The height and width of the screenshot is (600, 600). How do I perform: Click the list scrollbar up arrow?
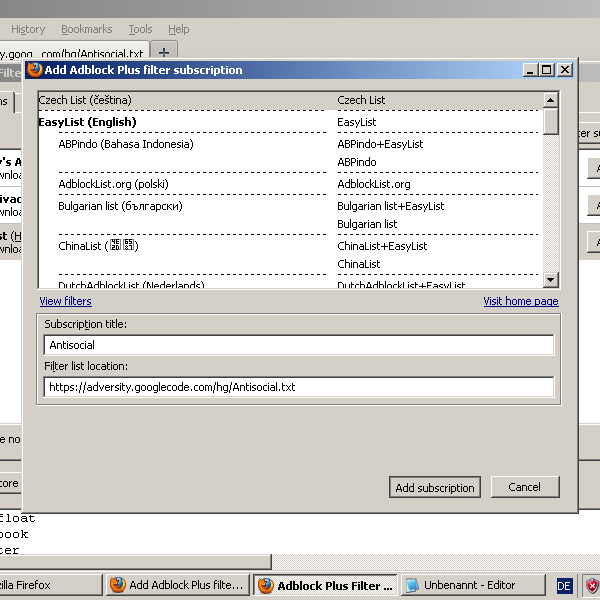pos(550,100)
